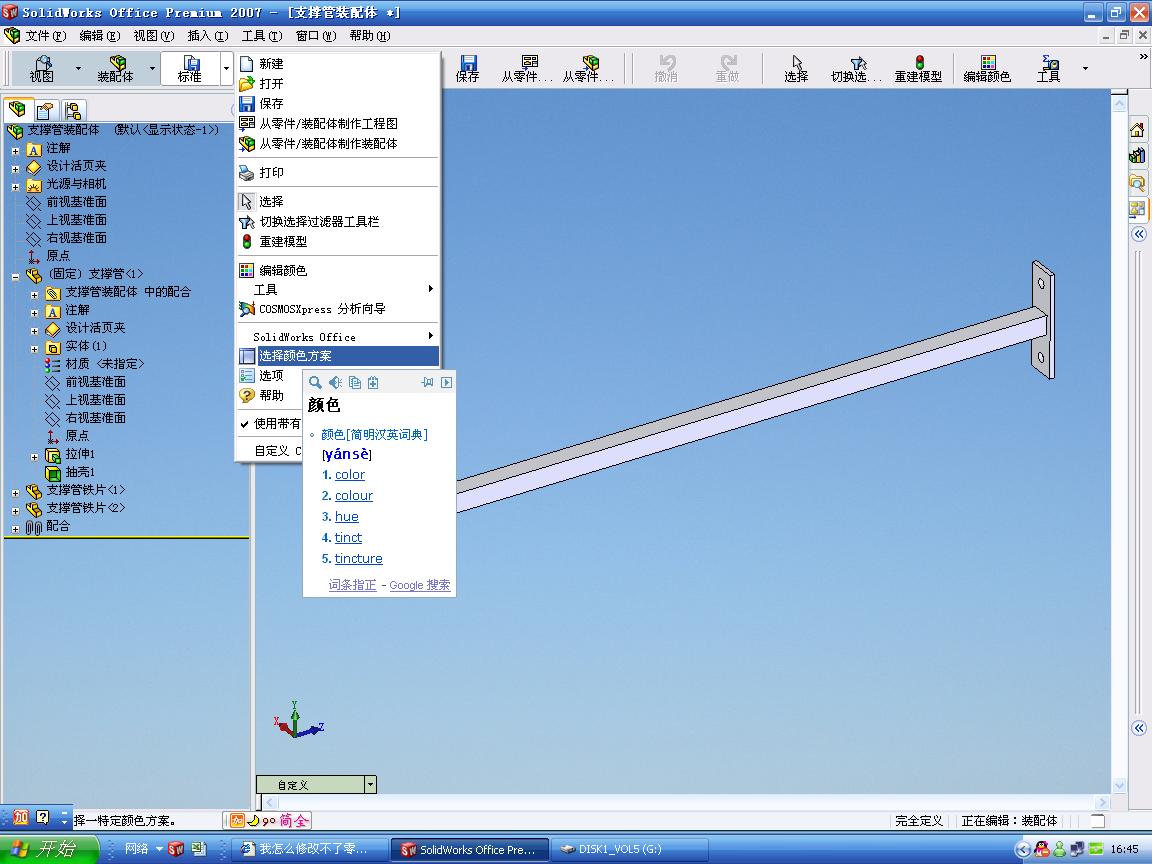
Task: Click the search magnifier in dictionary popup
Action: pos(315,382)
